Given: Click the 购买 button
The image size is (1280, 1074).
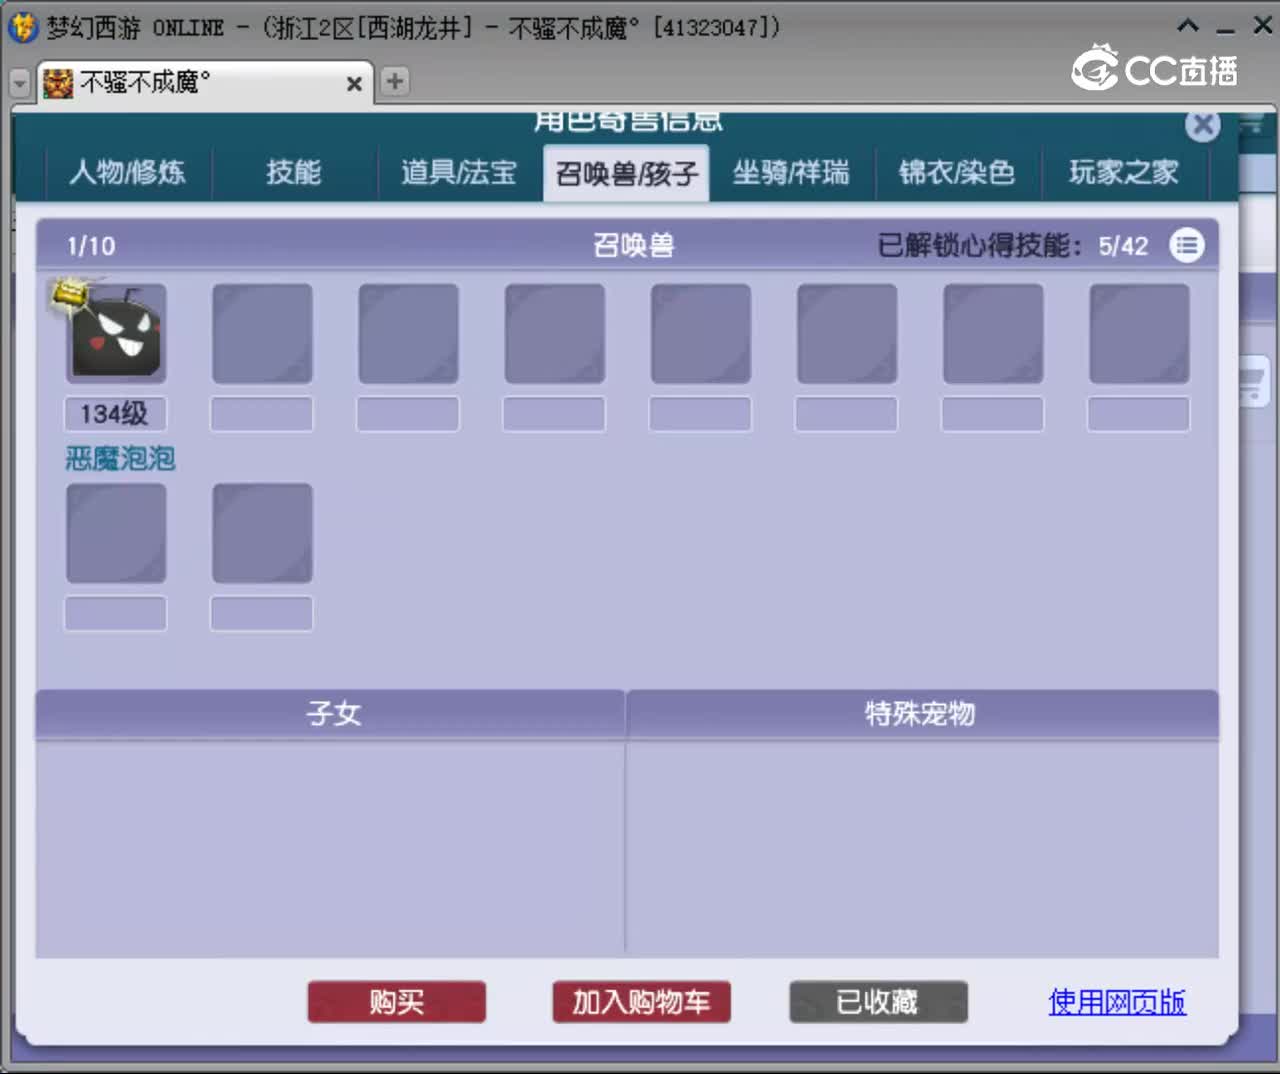Looking at the screenshot, I should point(397,1001).
